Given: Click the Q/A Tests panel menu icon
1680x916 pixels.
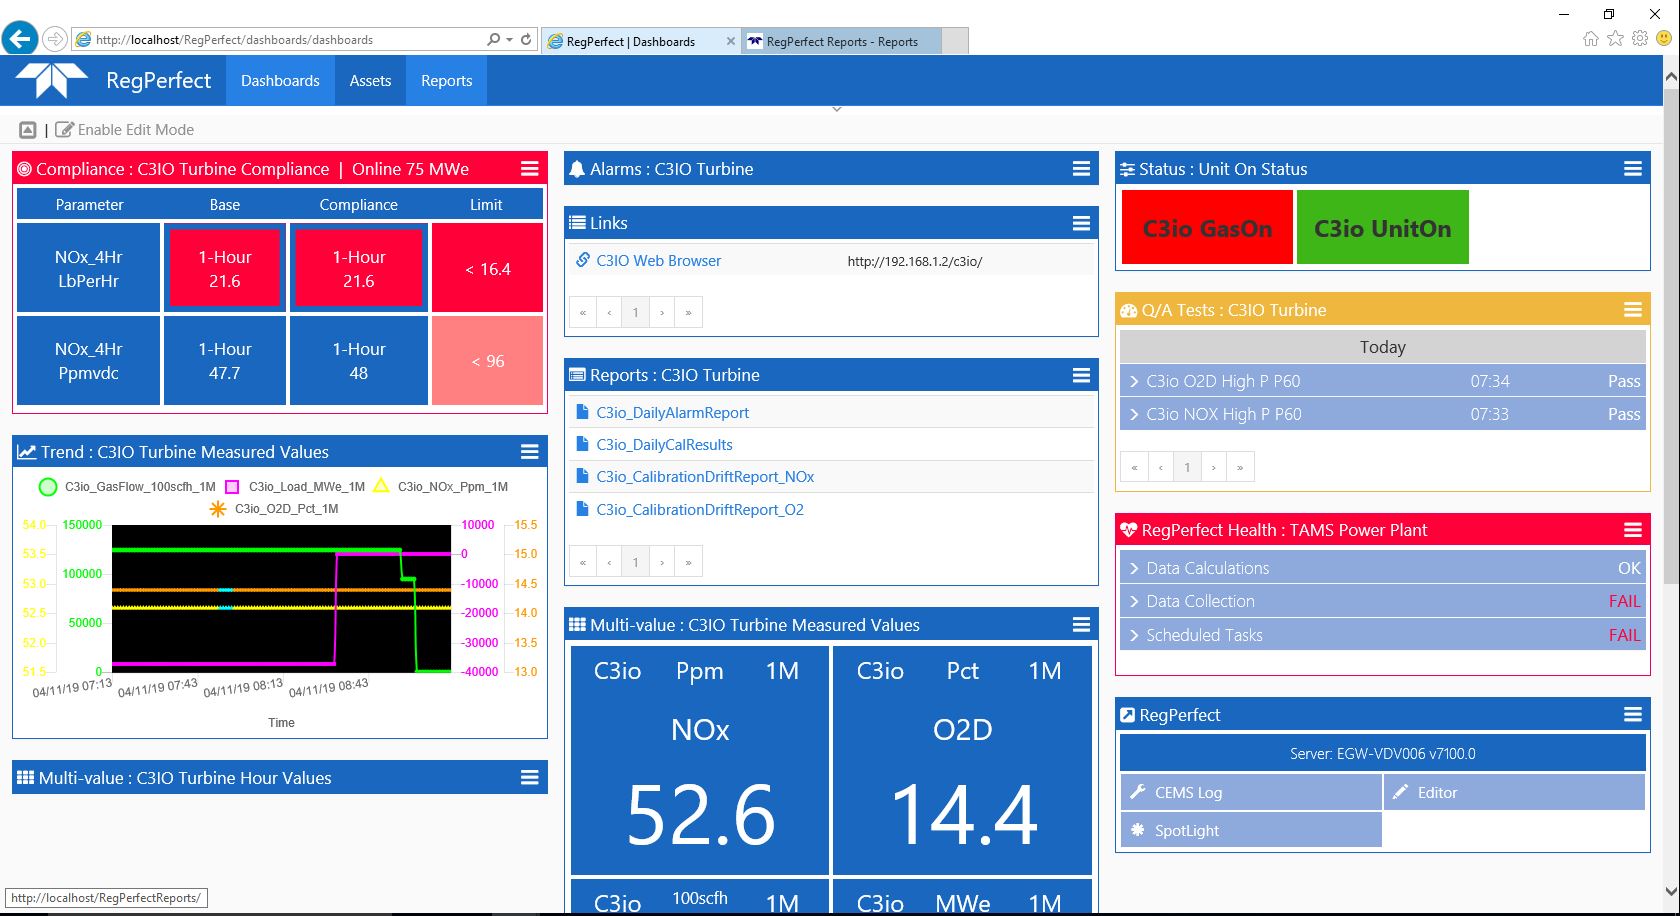Looking at the screenshot, I should click(x=1632, y=310).
